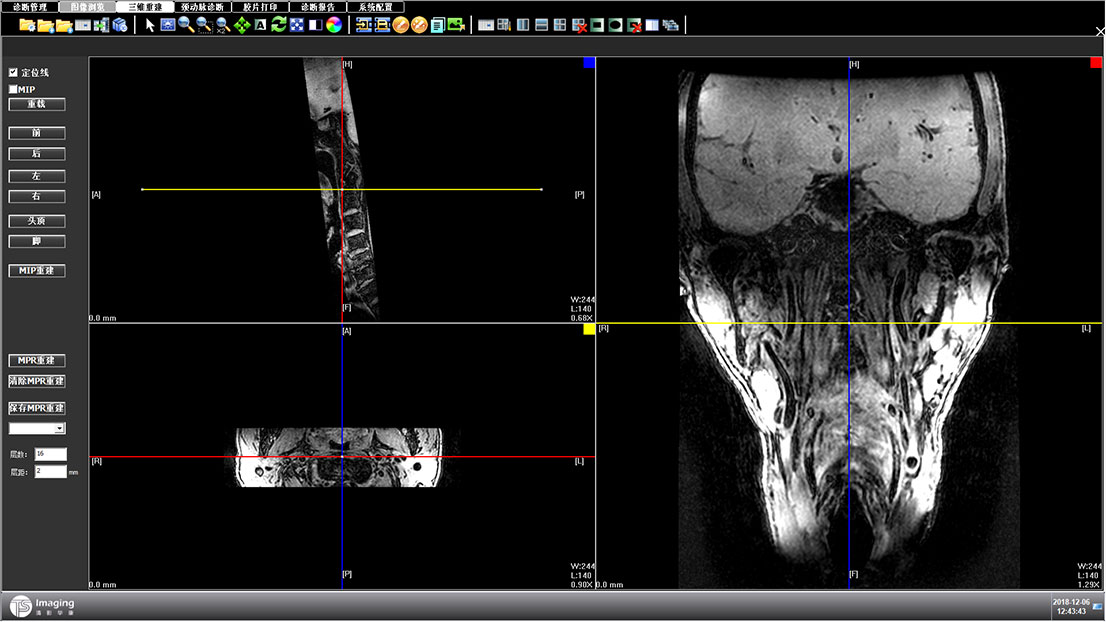Image resolution: width=1106 pixels, height=622 pixels.
Task: Toggle the 定位线 checkbox
Action: pos(13,73)
